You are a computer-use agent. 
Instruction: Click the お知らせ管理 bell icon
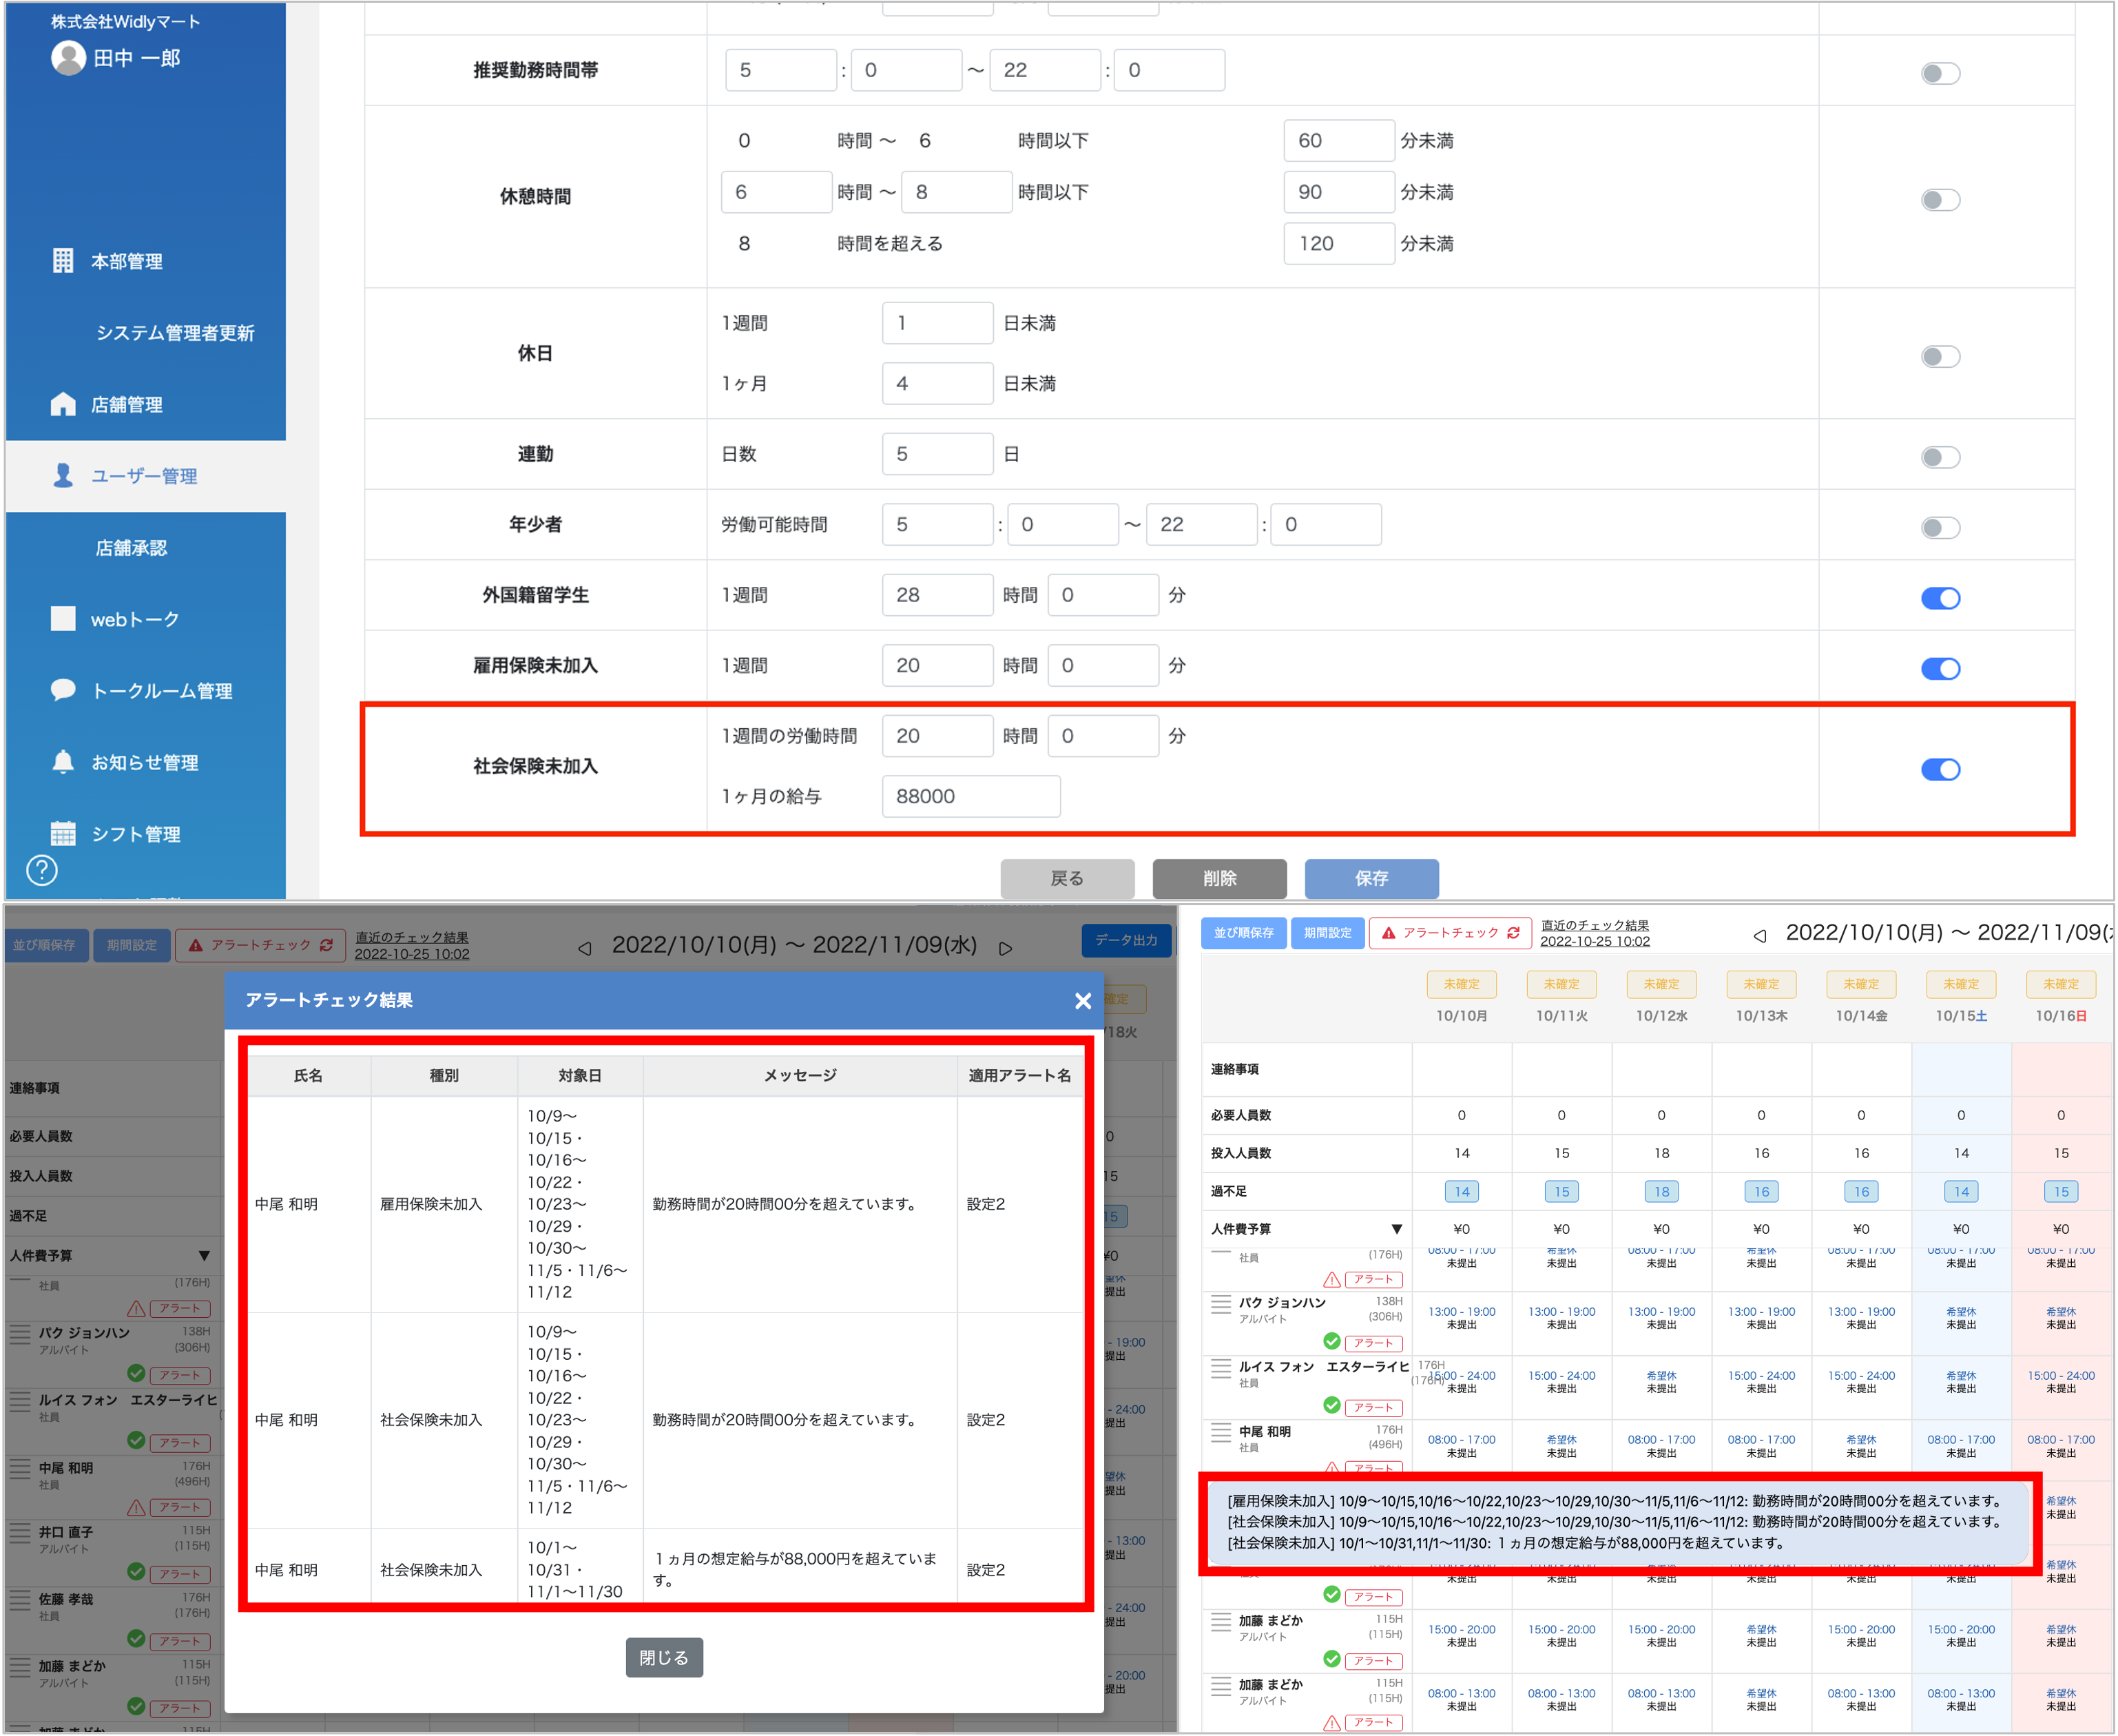pos(63,762)
